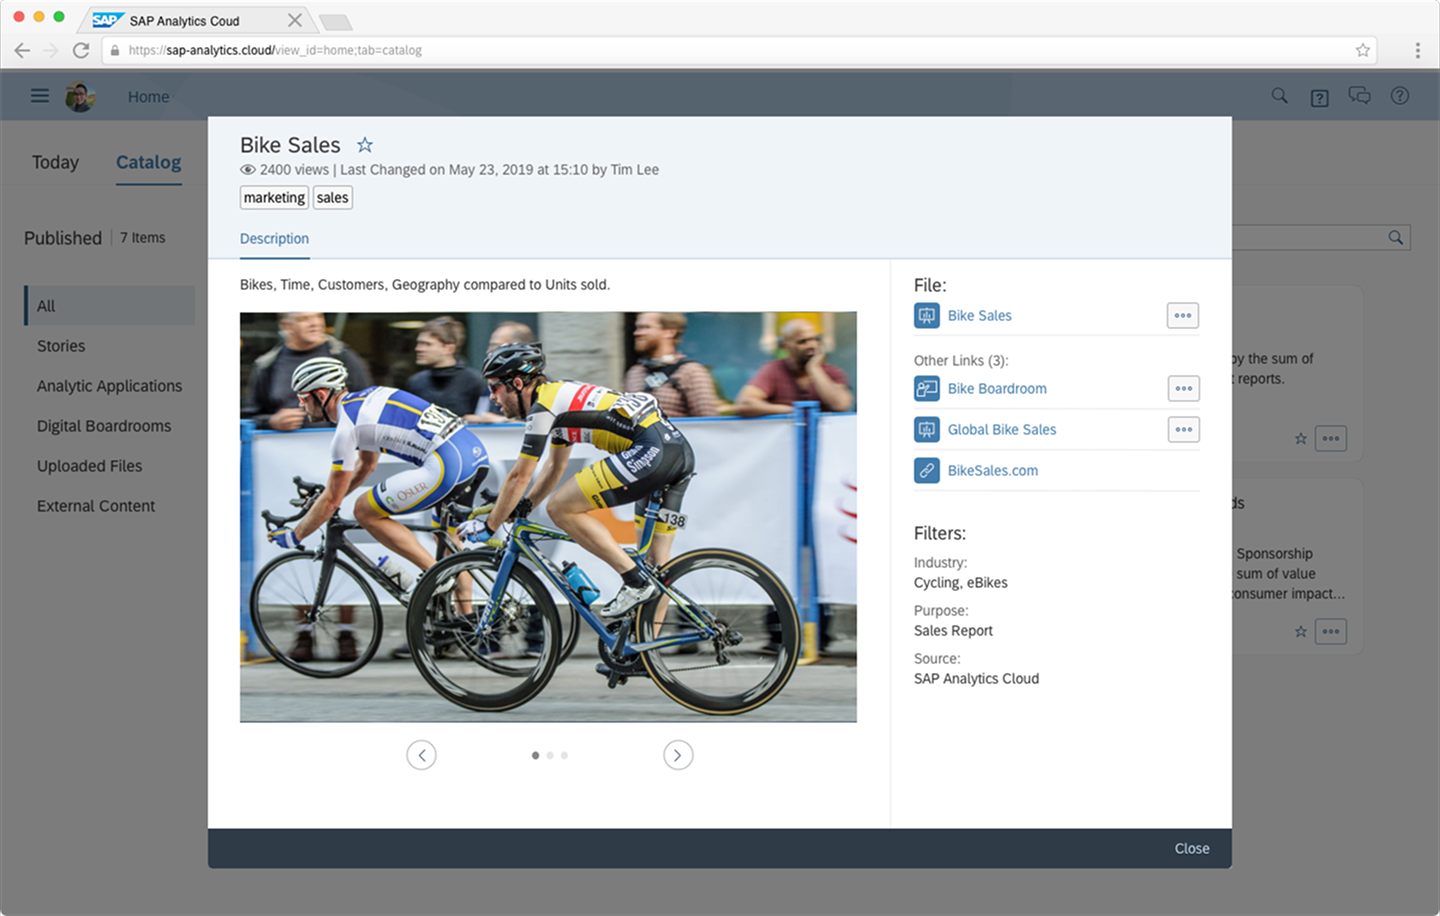
Task: Click the BikeSales.com link chain icon
Action: (x=927, y=471)
